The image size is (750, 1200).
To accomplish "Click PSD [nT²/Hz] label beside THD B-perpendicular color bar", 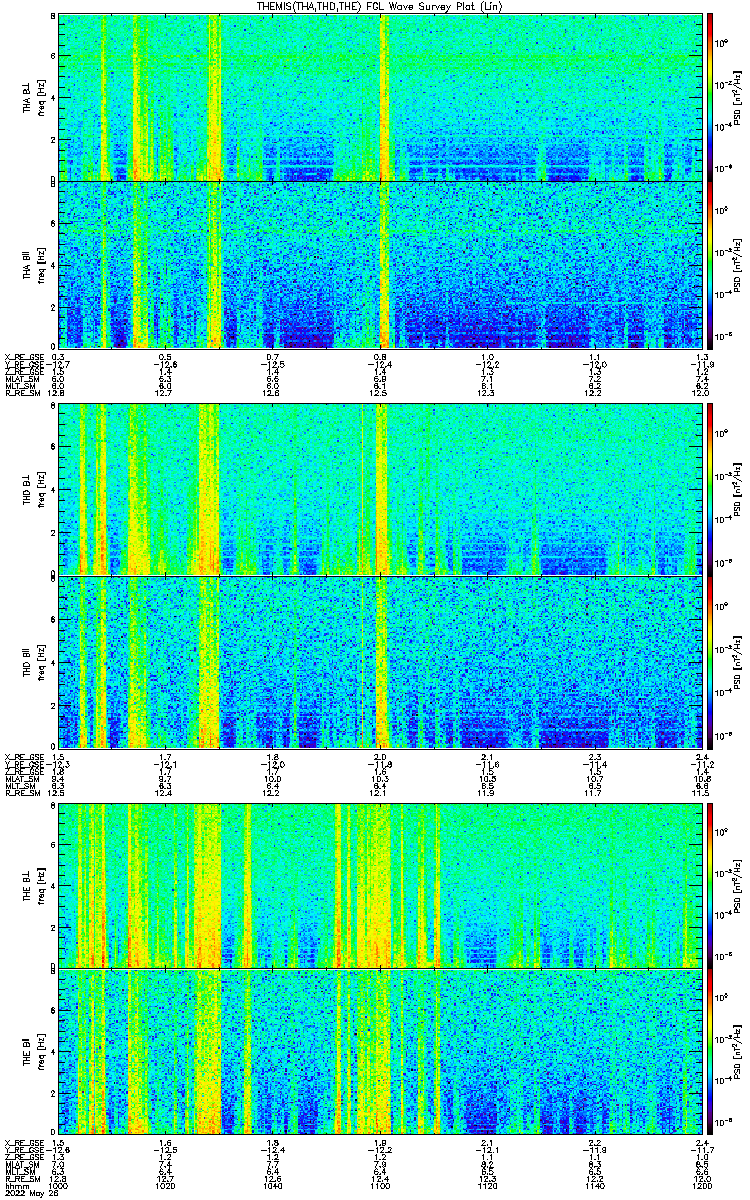I will click(x=737, y=490).
